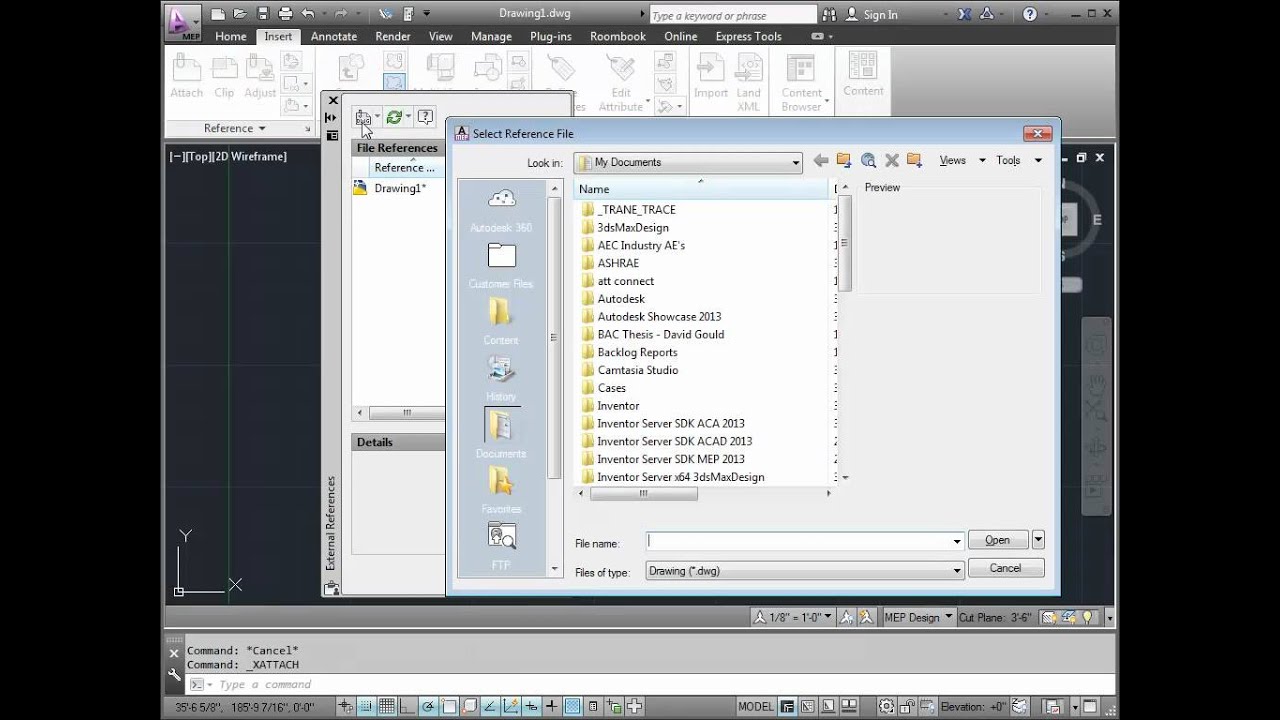The width and height of the screenshot is (1280, 720).
Task: Switch to the Home ribbon tab
Action: [230, 36]
